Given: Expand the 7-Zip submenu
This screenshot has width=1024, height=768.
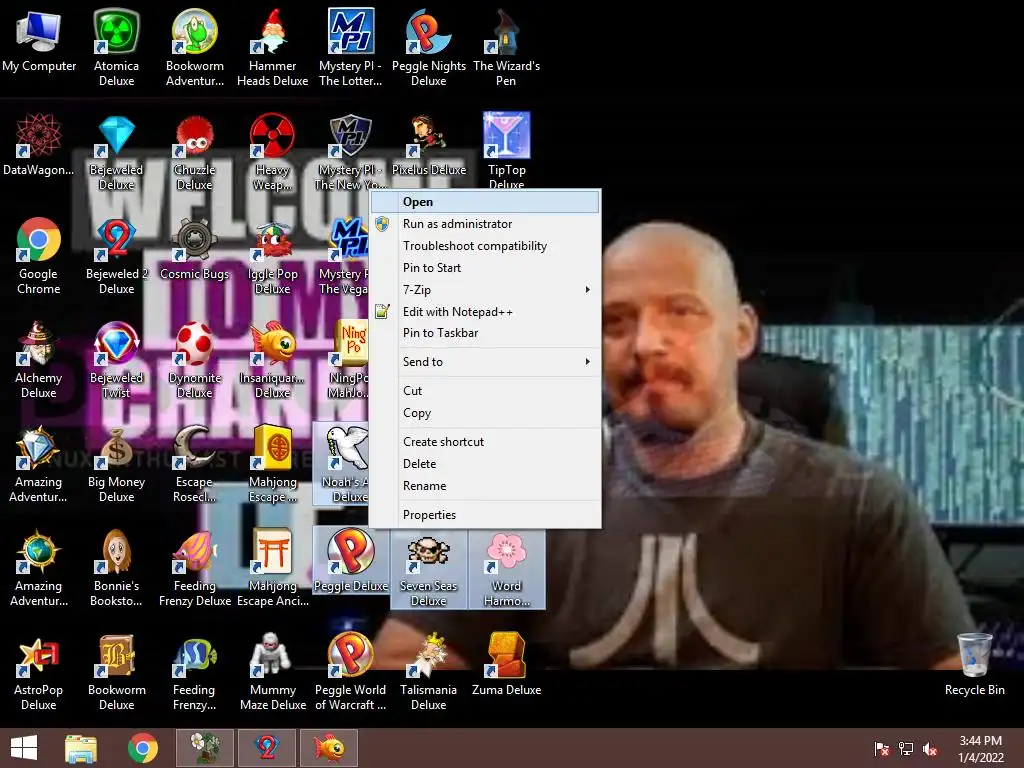Looking at the screenshot, I should coord(485,290).
